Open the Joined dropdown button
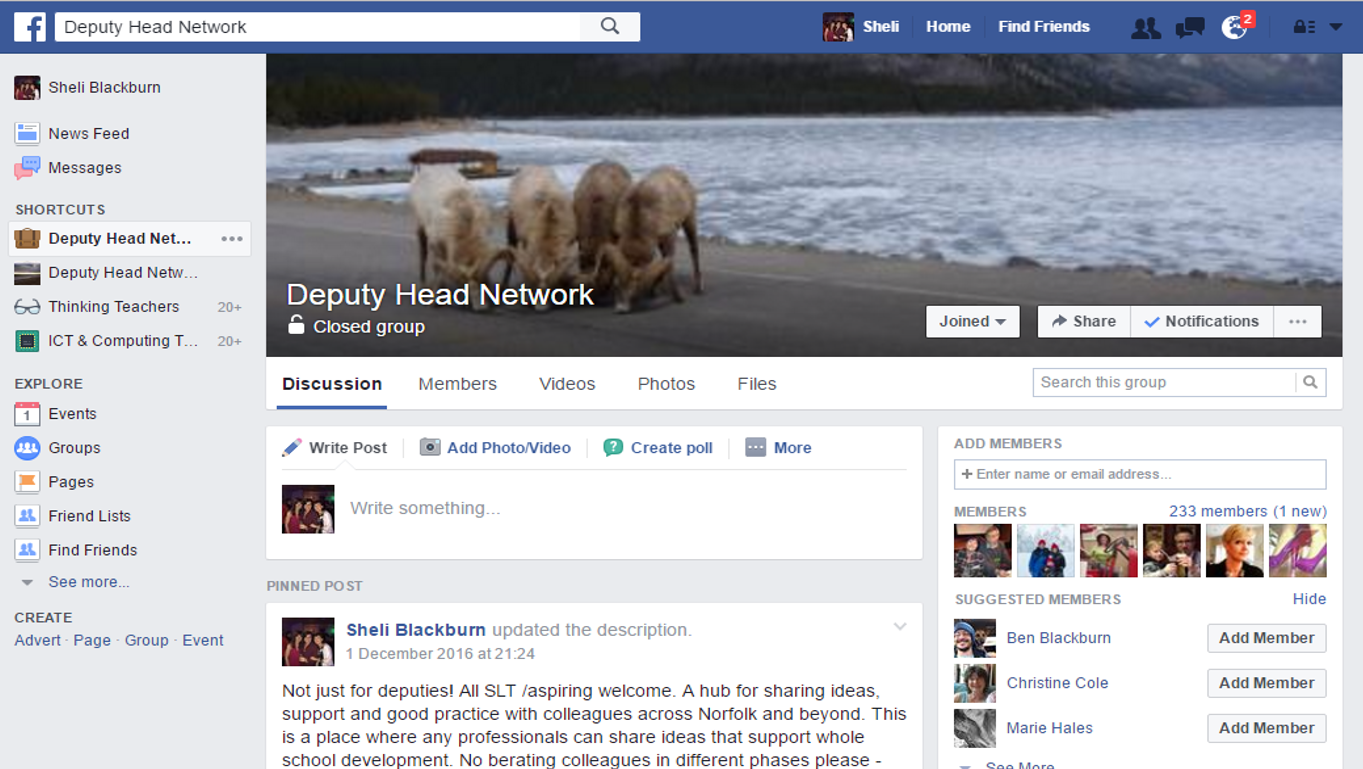Image resolution: width=1363 pixels, height=769 pixels. [972, 322]
